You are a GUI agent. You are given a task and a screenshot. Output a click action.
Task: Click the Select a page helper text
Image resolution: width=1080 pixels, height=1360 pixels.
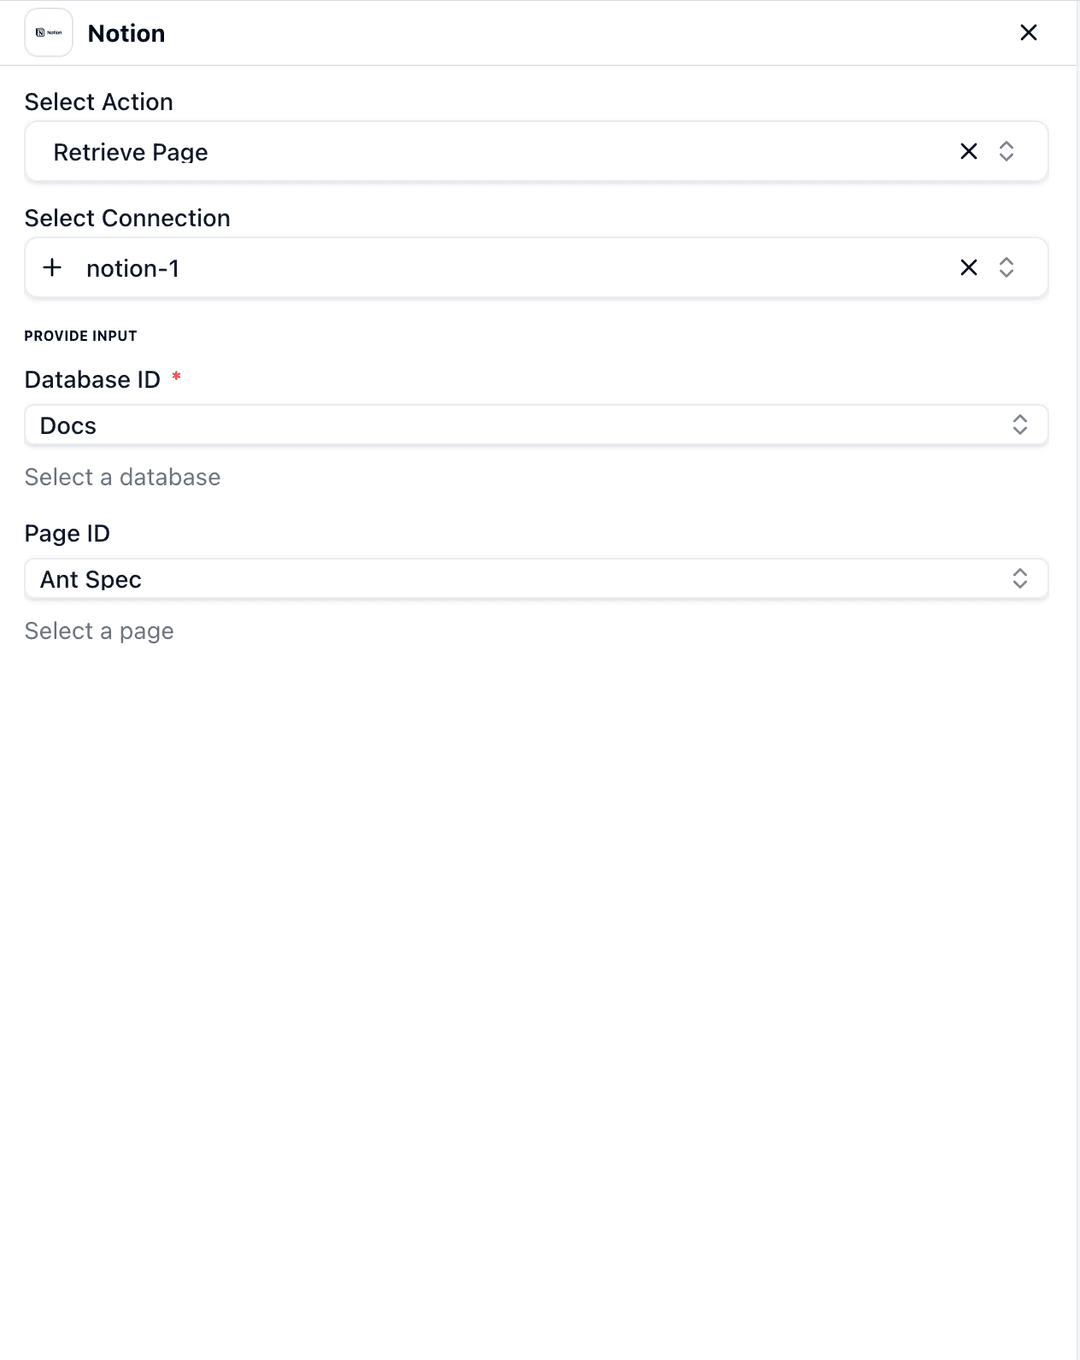click(98, 630)
